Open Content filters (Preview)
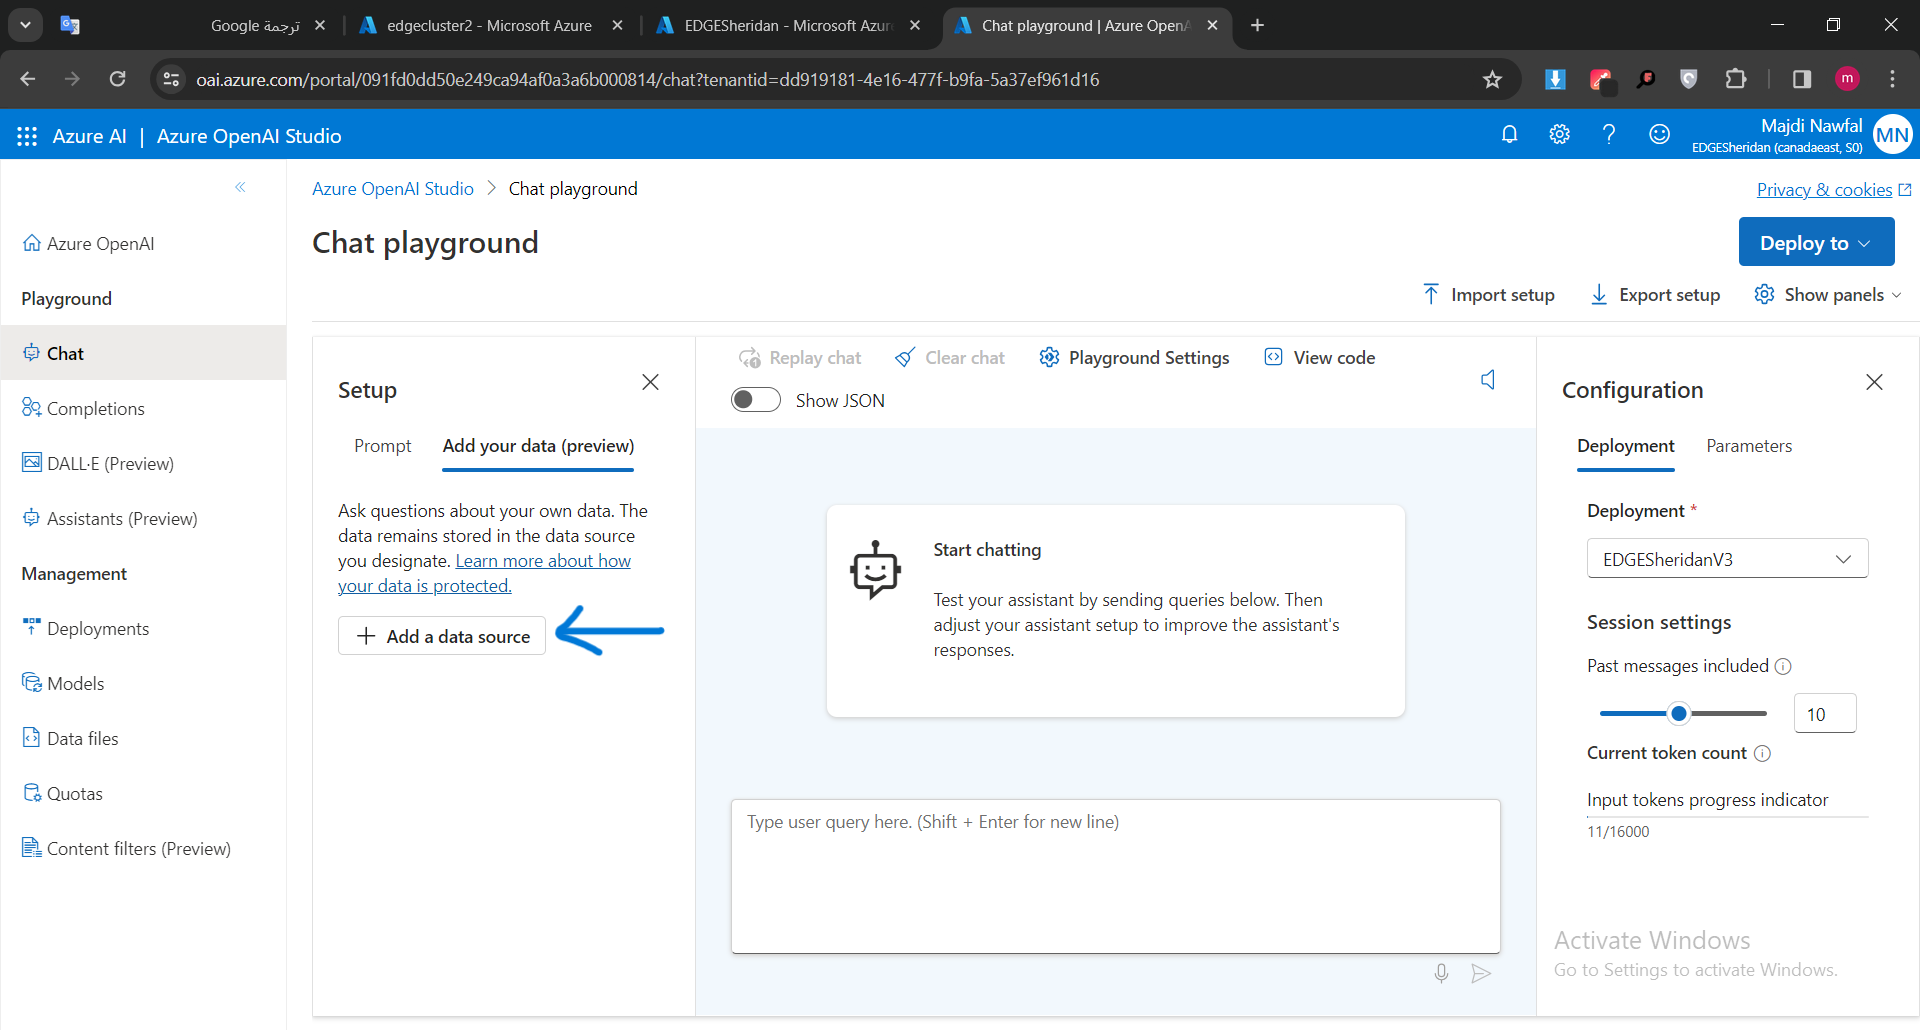This screenshot has width=1920, height=1030. coord(137,848)
